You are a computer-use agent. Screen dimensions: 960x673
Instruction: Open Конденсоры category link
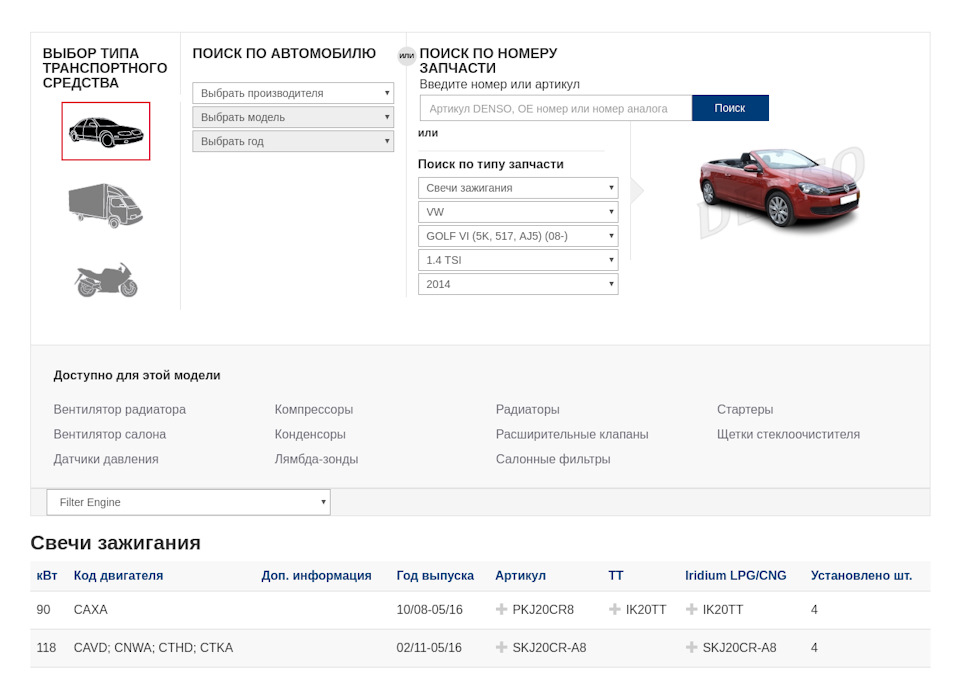pos(310,434)
